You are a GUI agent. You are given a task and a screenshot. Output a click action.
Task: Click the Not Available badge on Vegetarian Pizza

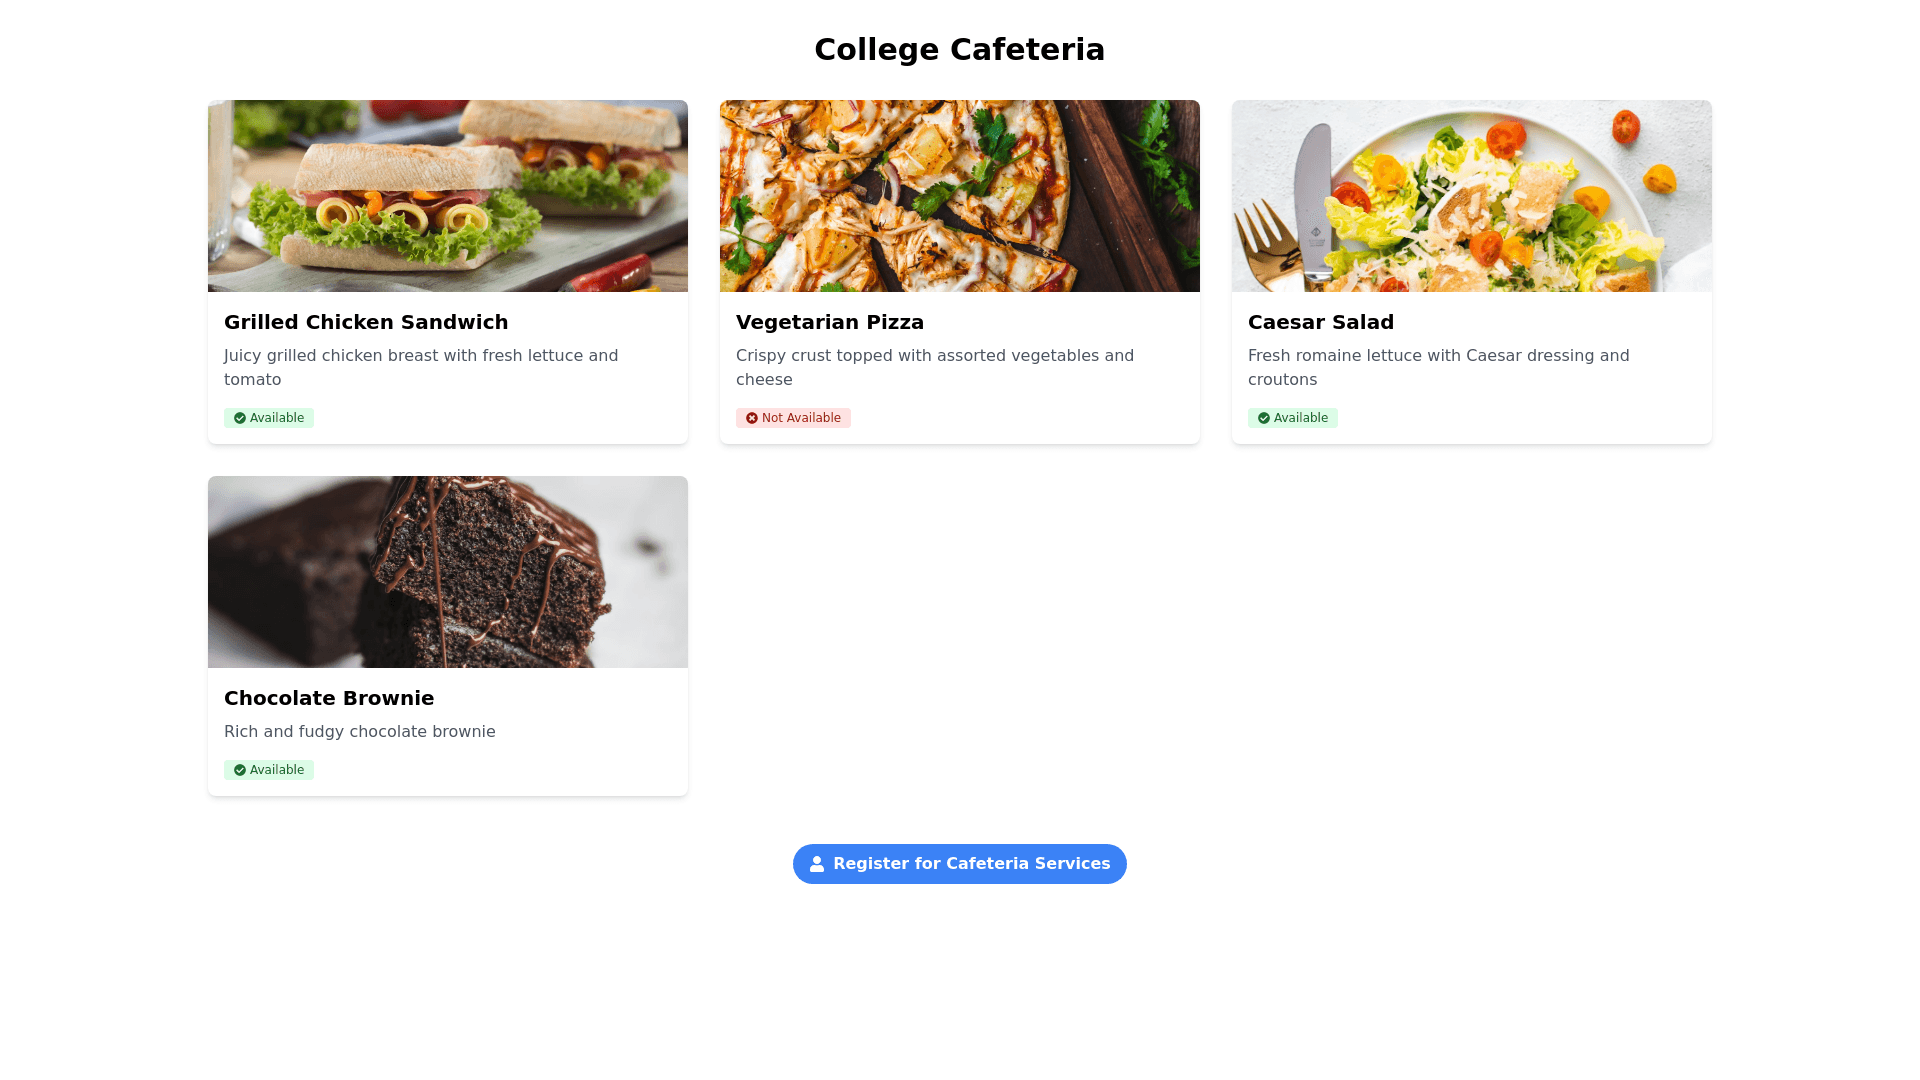point(794,418)
